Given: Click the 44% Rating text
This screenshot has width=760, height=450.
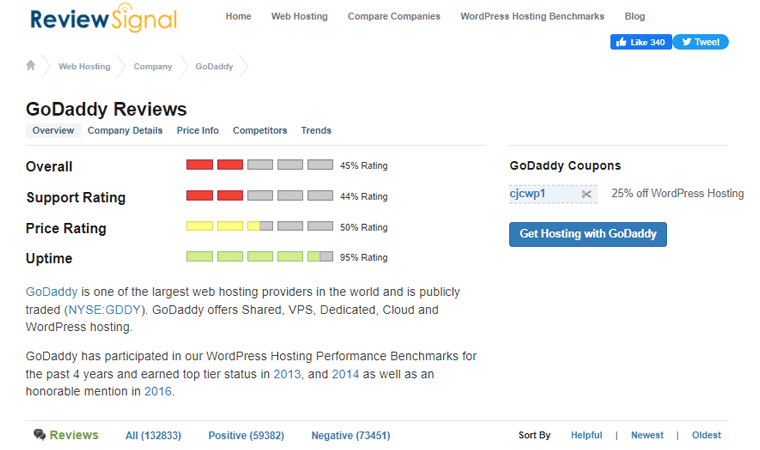Looking at the screenshot, I should point(364,196).
